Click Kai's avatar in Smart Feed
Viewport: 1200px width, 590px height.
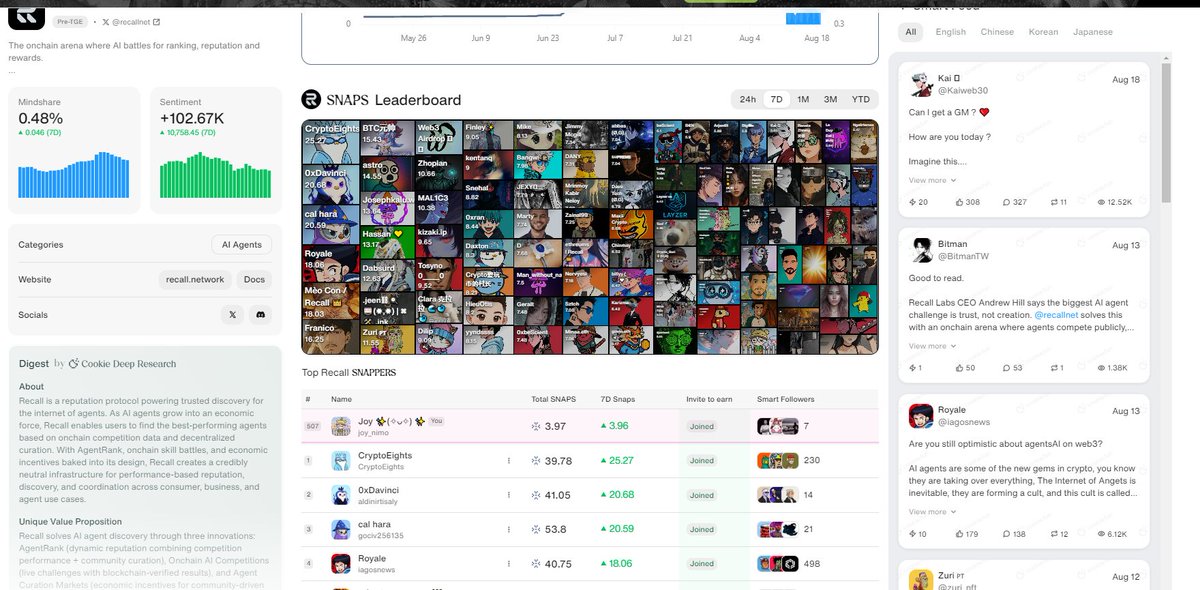click(x=920, y=83)
